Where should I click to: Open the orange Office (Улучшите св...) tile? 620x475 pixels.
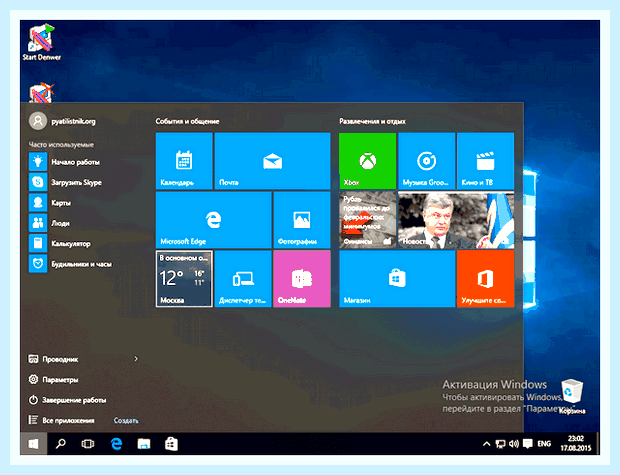click(486, 279)
